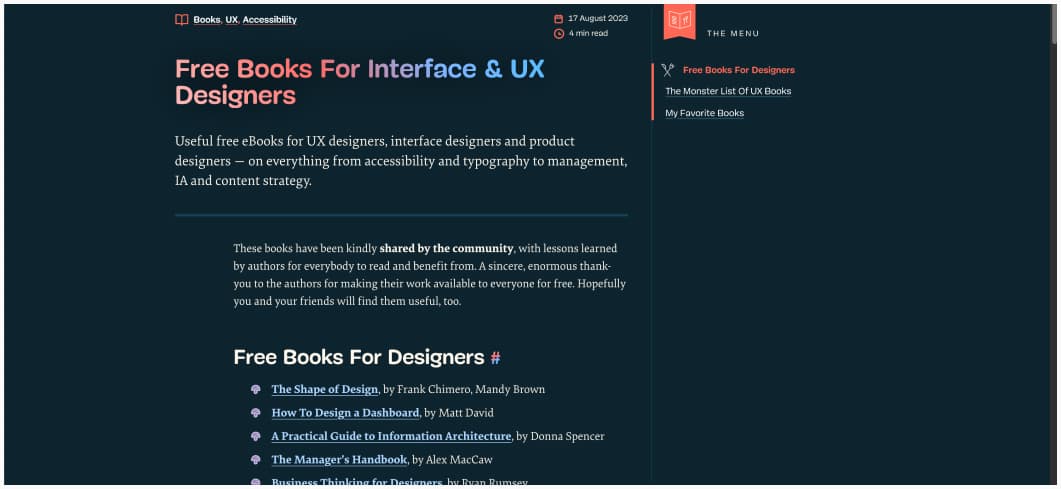Go to The Monster List Of UX Books section
The width and height of the screenshot is (1061, 489).
(x=728, y=91)
